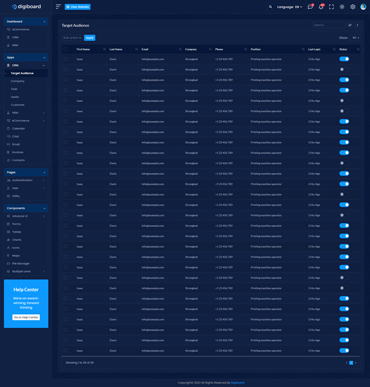Toggle the sidebar collapse hamburger icon
Screen dimensions: 370x387
[x=58, y=7]
